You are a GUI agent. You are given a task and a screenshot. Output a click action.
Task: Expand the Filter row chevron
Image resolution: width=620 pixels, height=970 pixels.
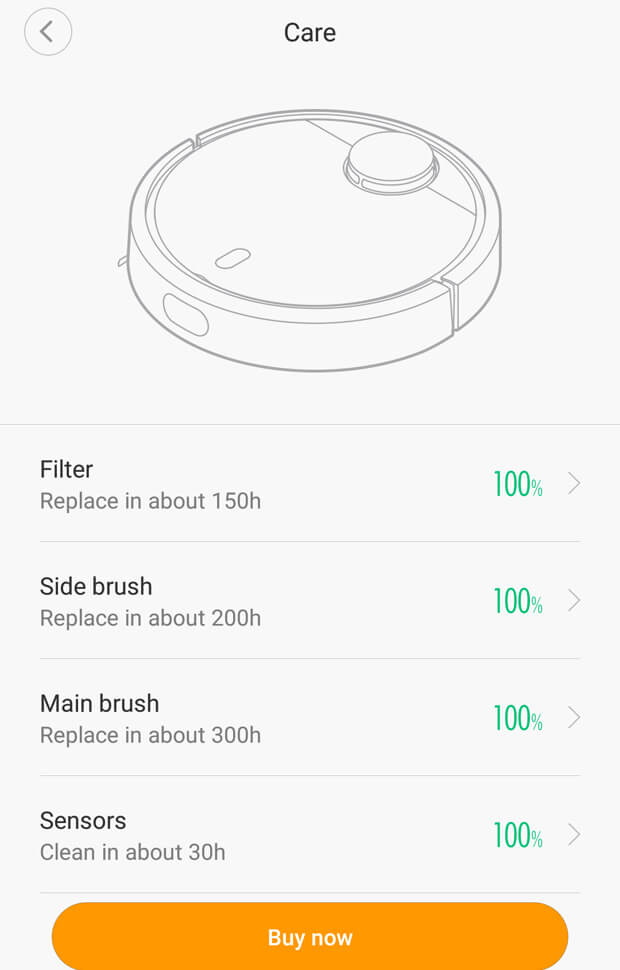point(574,484)
